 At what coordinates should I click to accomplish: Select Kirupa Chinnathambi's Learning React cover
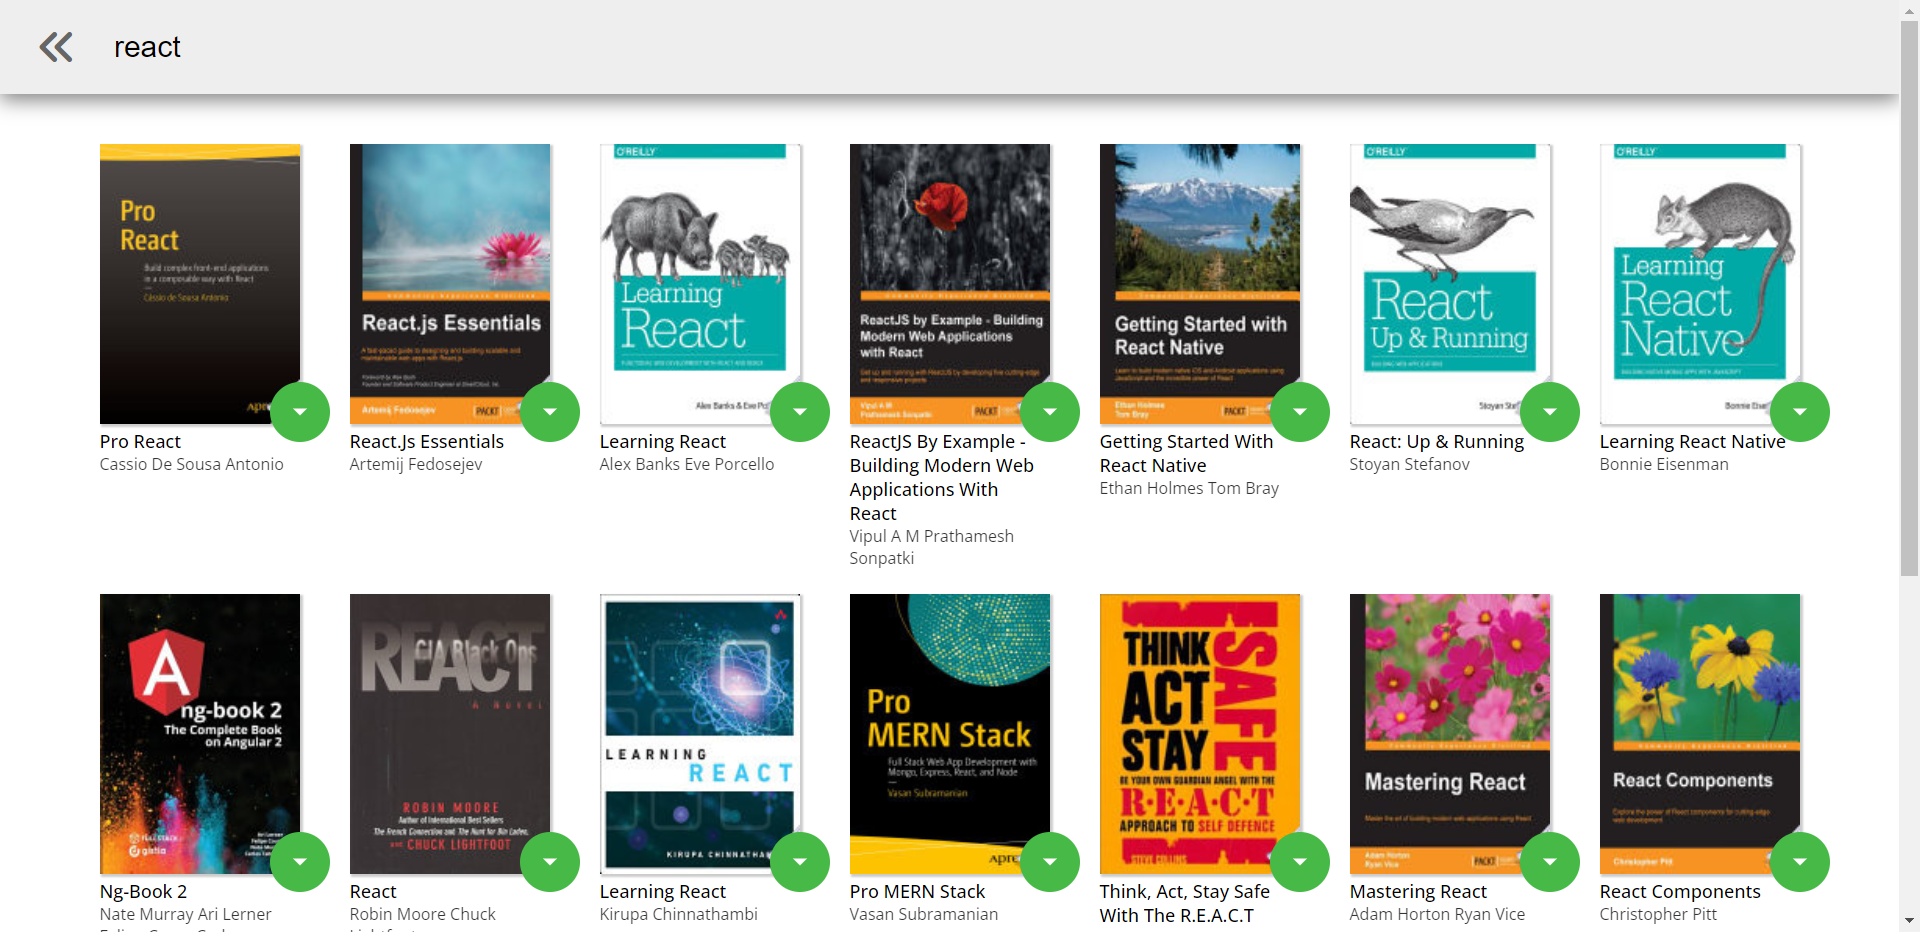700,734
